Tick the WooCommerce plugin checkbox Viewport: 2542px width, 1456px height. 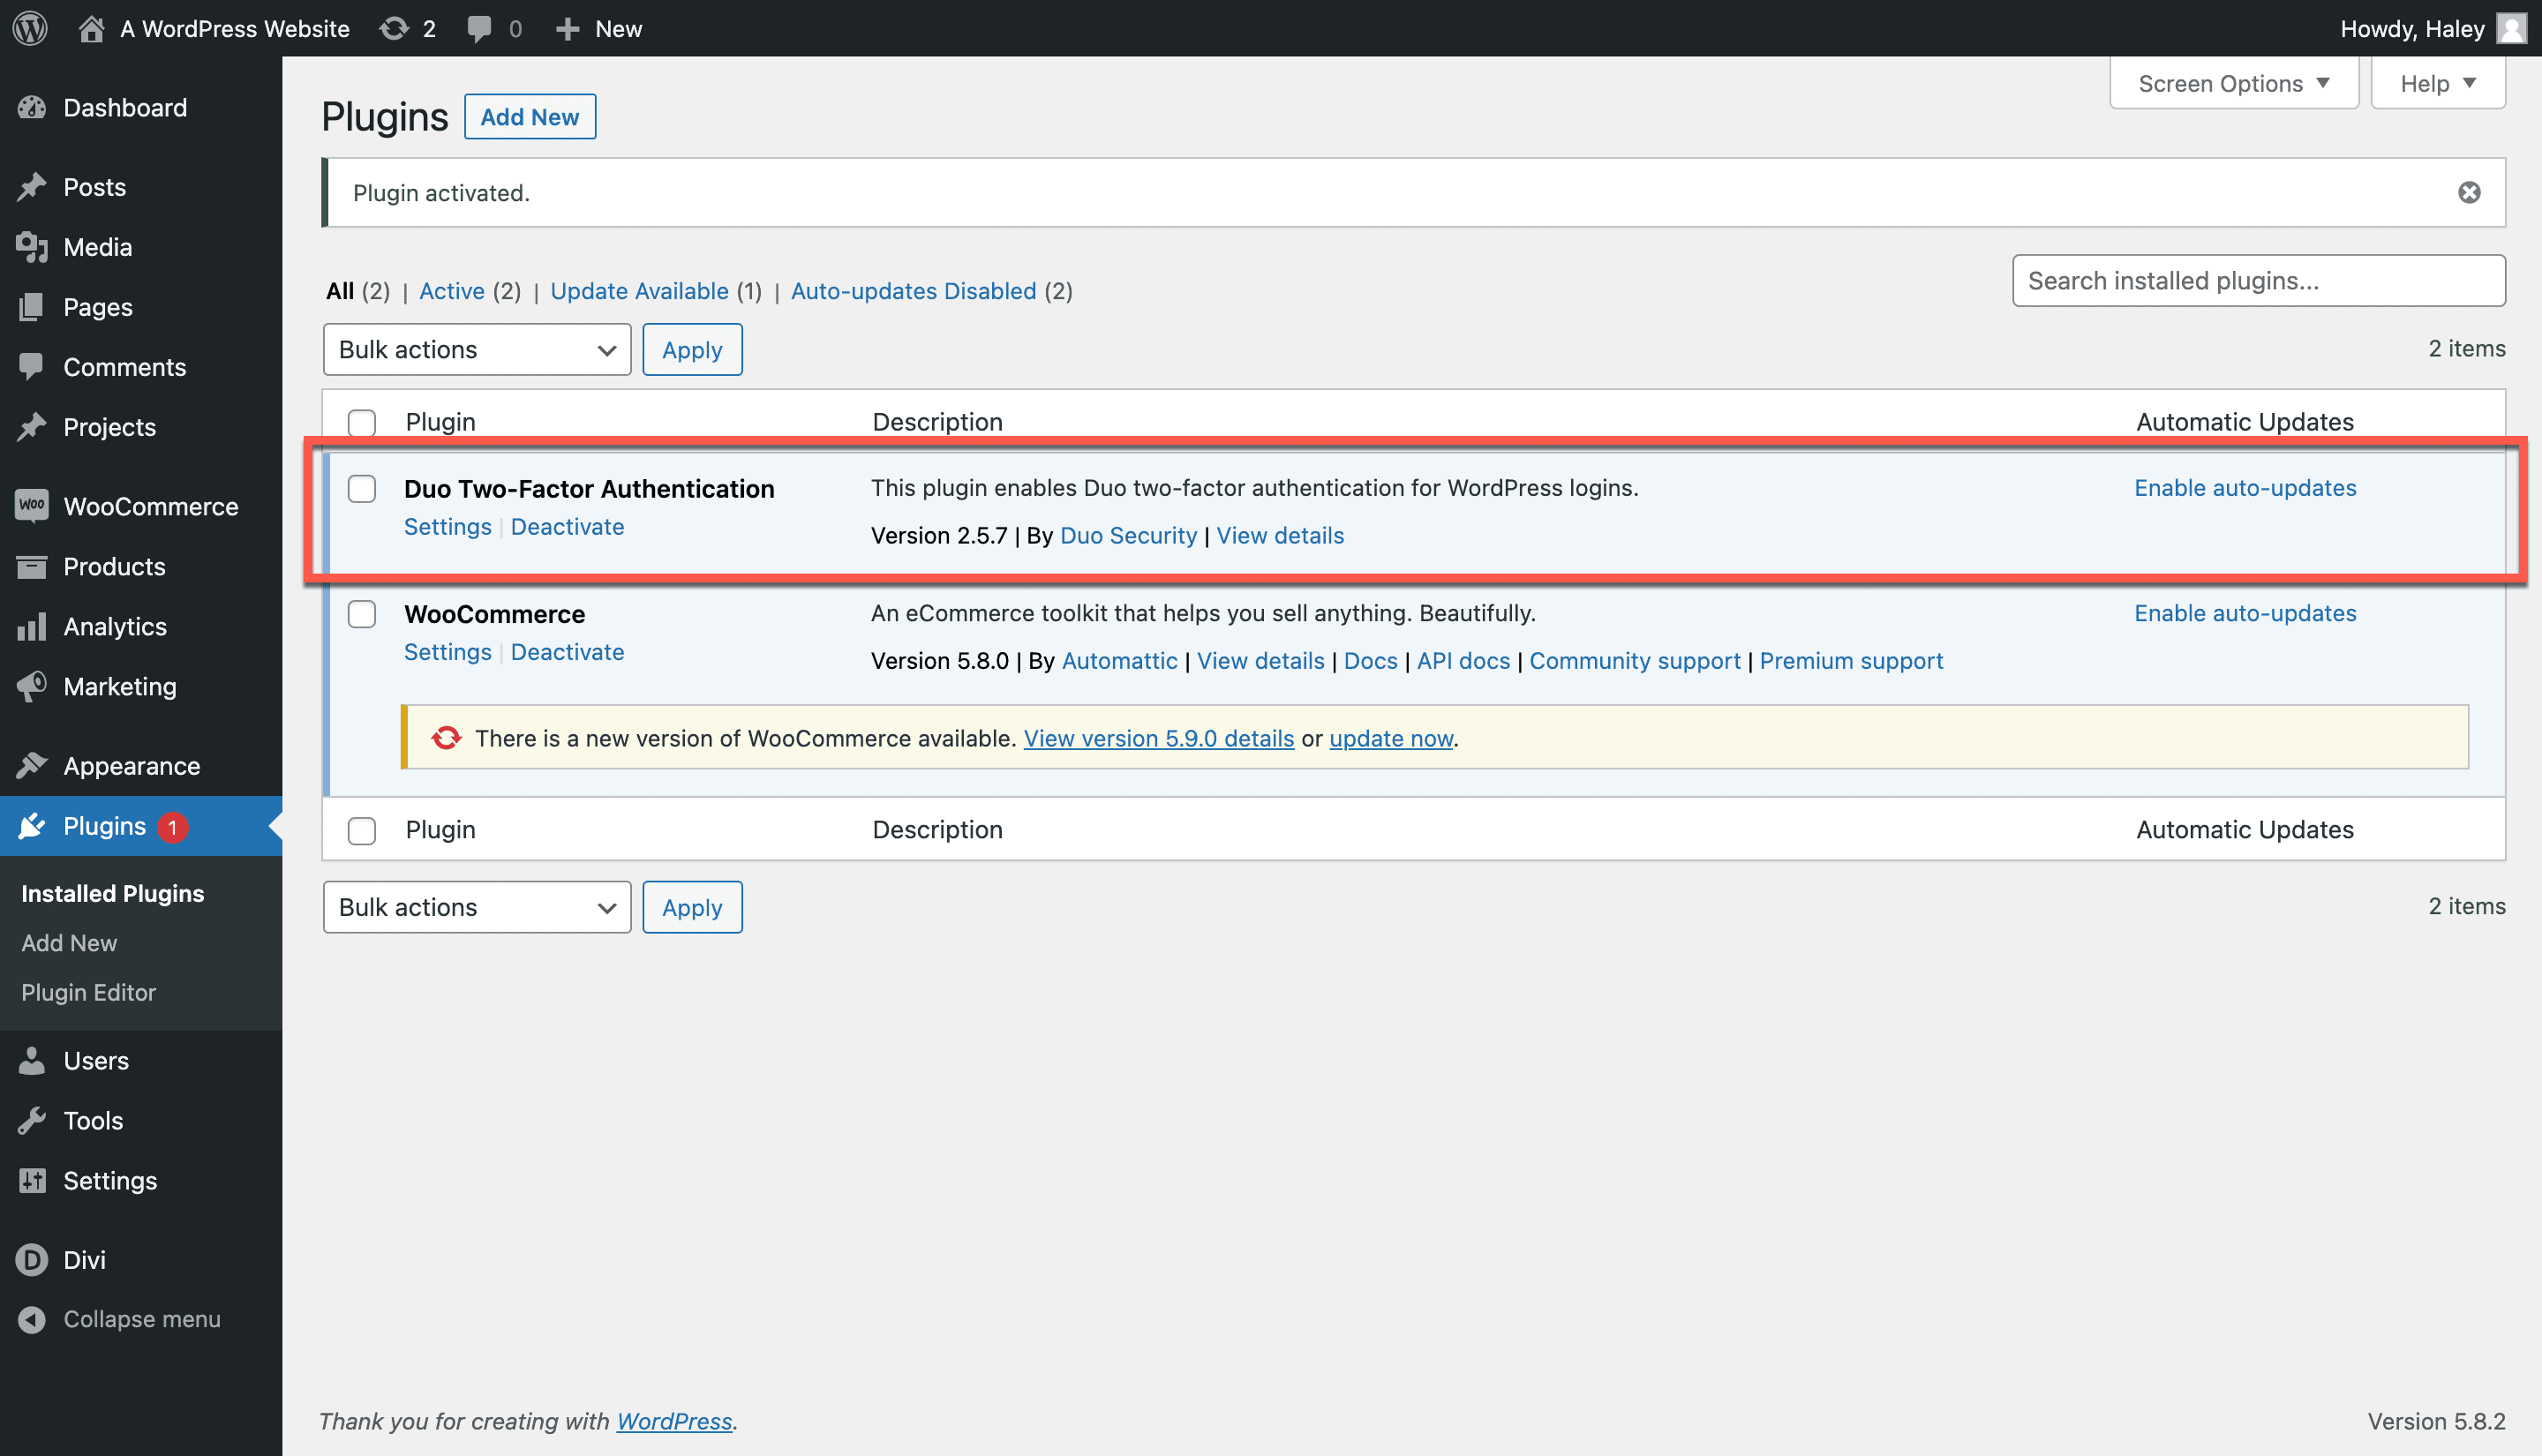click(x=362, y=613)
